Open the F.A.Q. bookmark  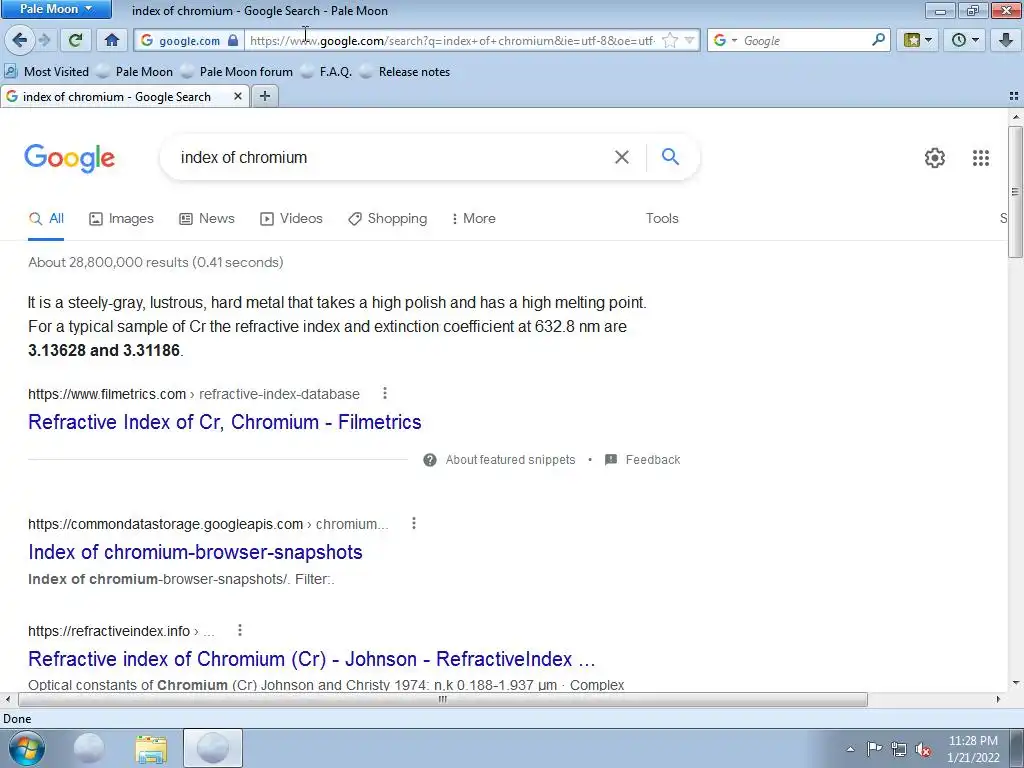[326, 72]
